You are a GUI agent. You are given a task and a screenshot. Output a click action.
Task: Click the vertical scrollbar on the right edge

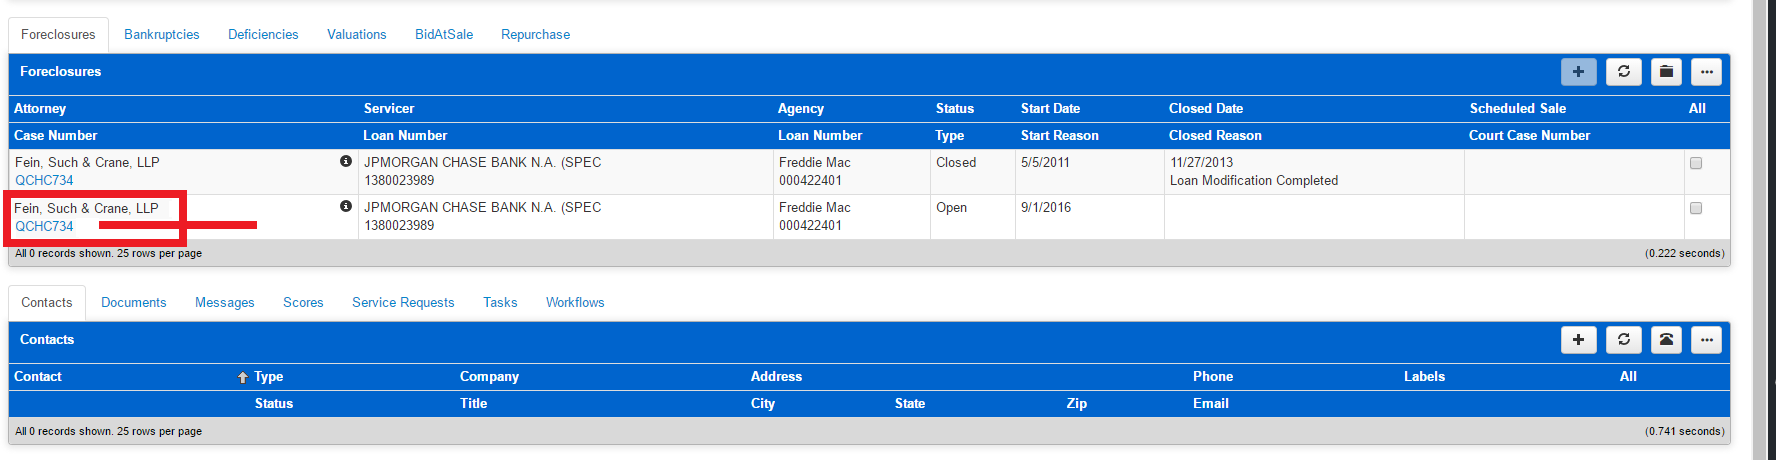point(1761,230)
